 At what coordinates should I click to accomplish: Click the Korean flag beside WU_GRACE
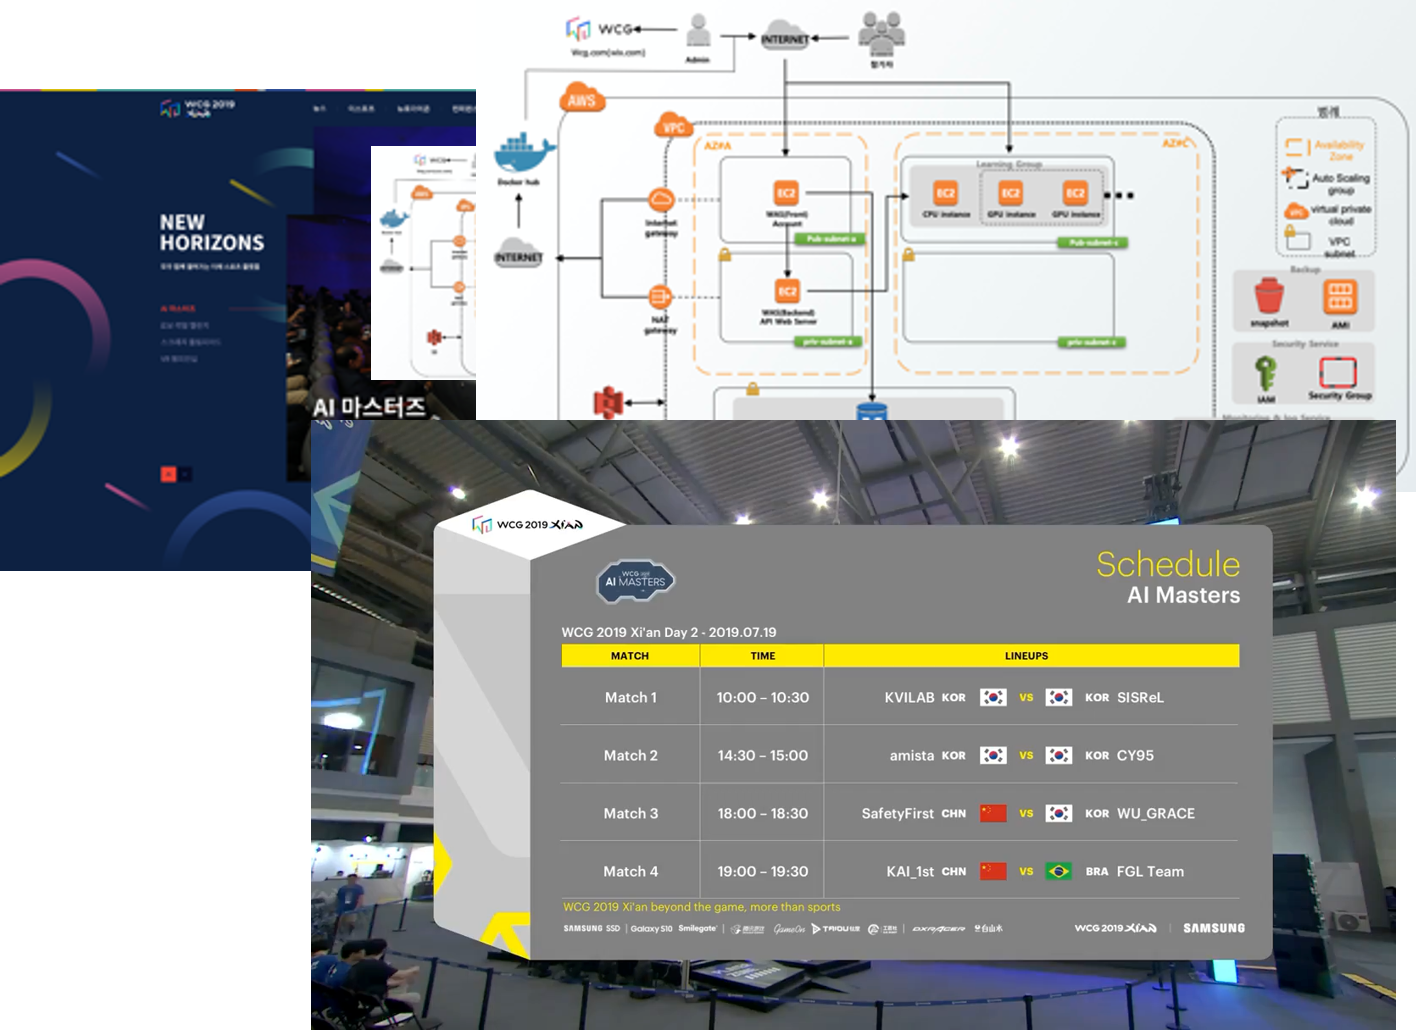[1059, 813]
